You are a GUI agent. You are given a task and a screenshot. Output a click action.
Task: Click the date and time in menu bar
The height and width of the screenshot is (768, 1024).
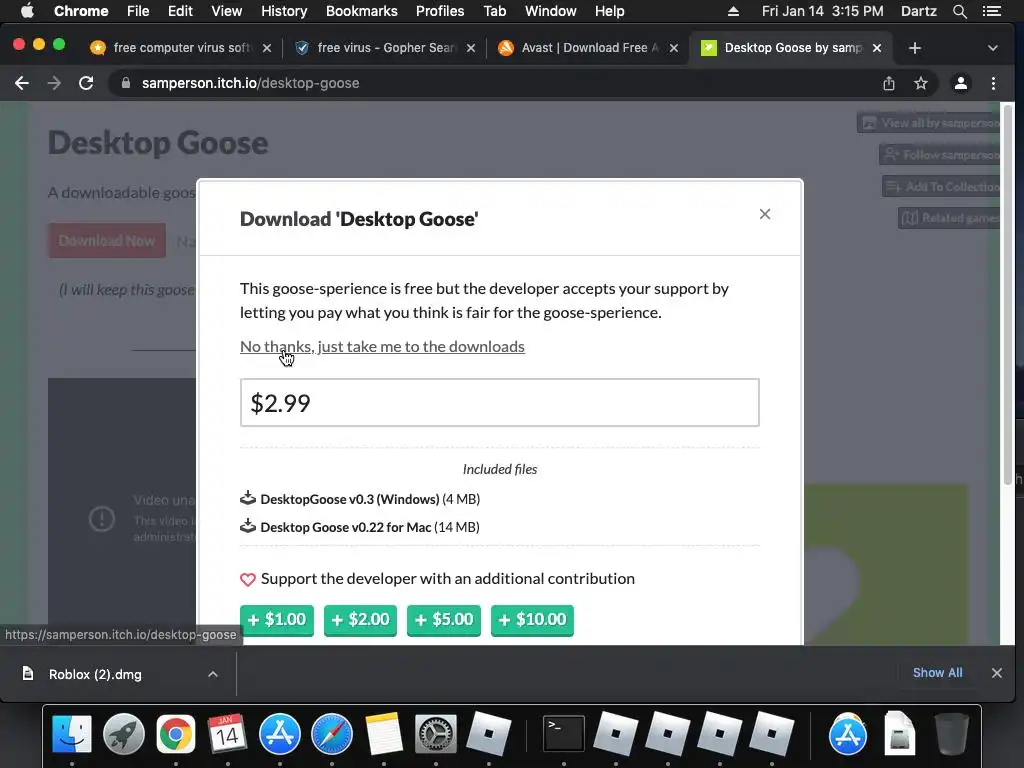pos(822,11)
